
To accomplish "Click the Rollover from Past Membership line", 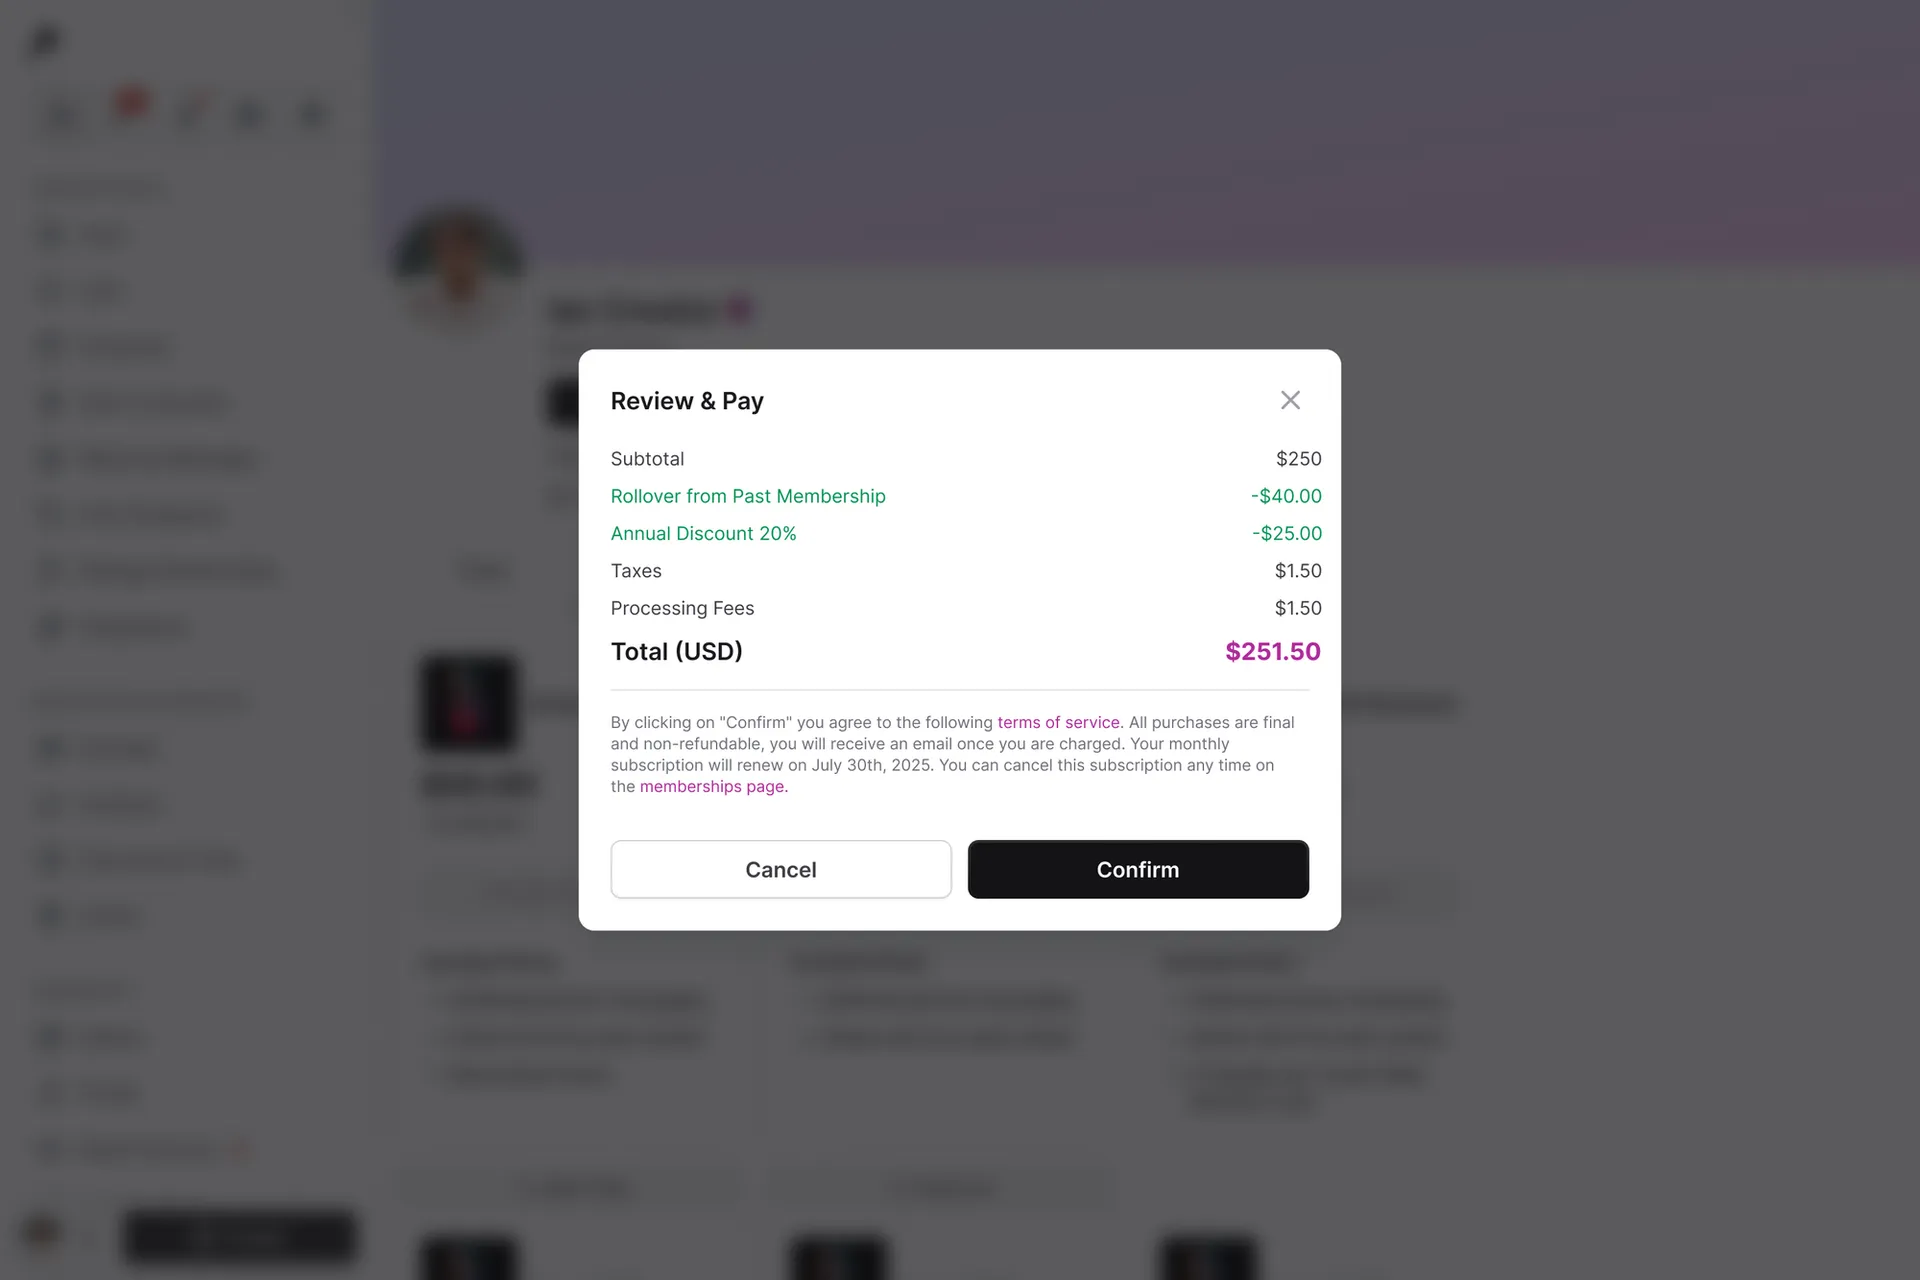I will click(748, 496).
